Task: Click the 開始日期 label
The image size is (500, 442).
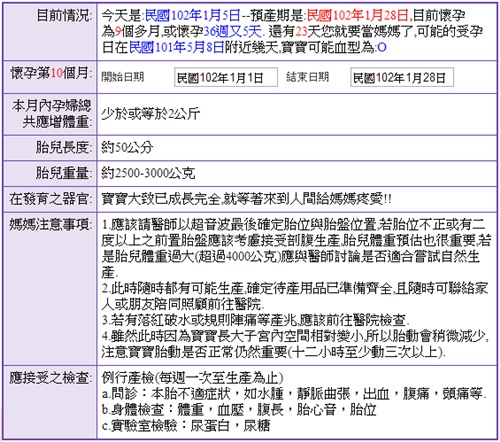Action: pyautogui.click(x=123, y=77)
